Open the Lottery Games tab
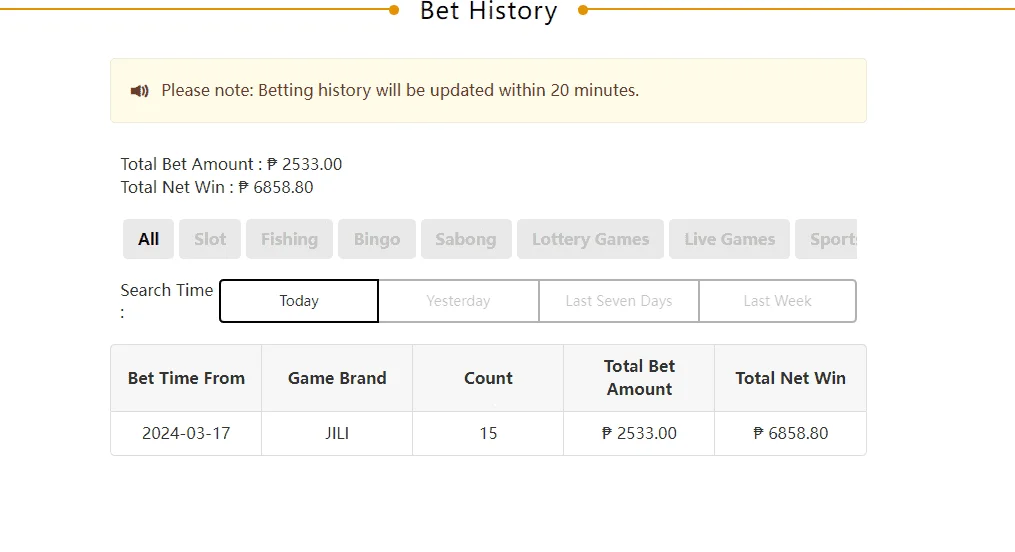The width and height of the screenshot is (1015, 552). tap(590, 239)
